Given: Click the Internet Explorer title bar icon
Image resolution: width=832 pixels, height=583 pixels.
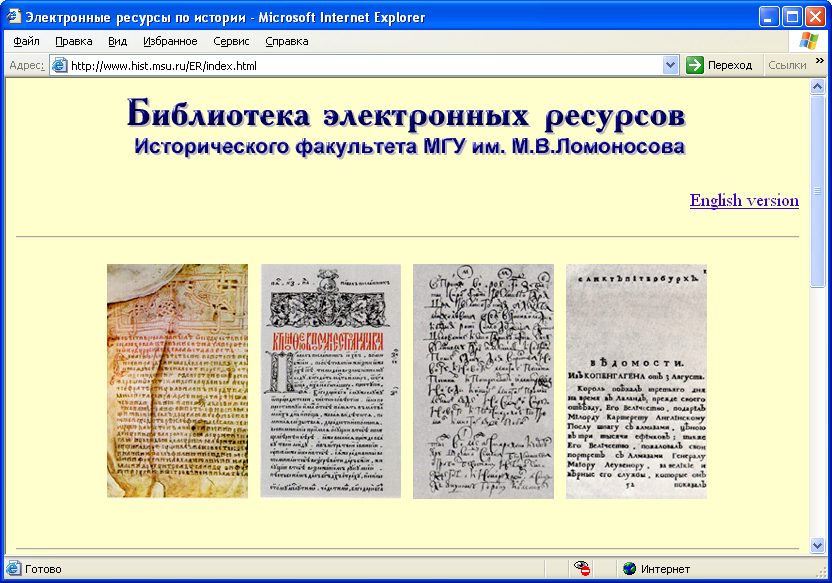Looking at the screenshot, I should [14, 17].
